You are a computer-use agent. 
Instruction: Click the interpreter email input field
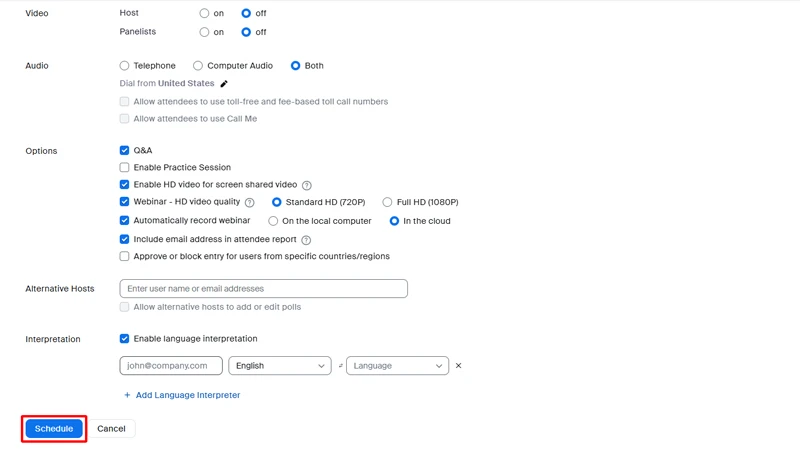coord(171,366)
